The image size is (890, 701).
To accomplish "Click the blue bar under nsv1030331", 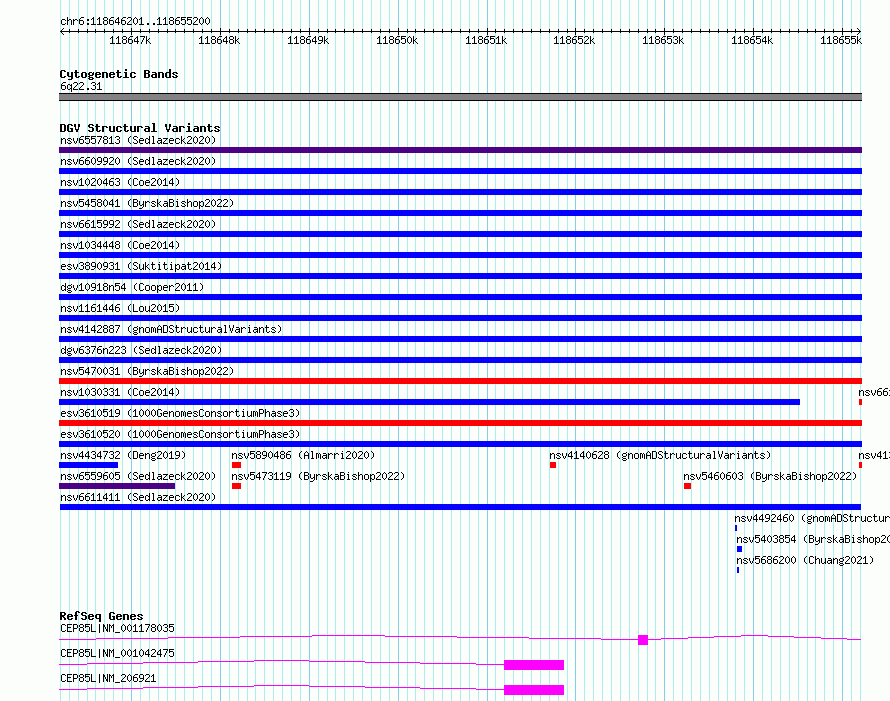I will (429, 402).
